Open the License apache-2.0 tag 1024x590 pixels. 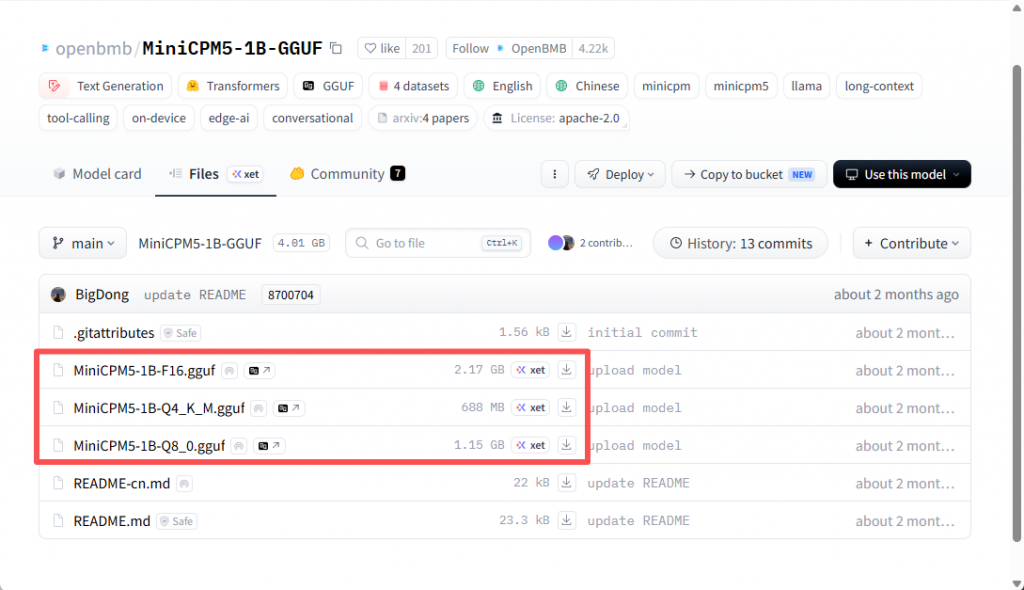pyautogui.click(x=556, y=118)
